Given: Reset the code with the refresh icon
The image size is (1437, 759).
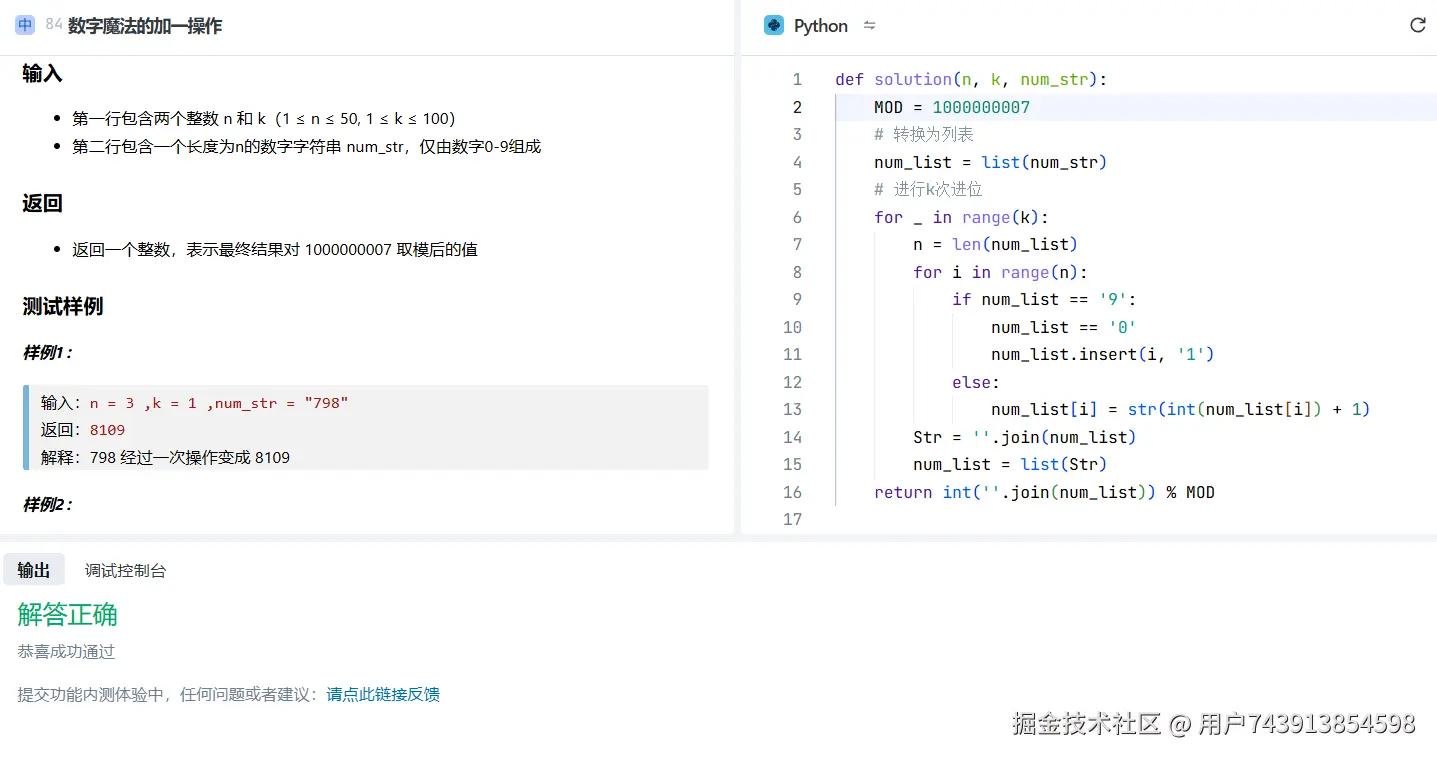Looking at the screenshot, I should tap(1417, 25).
